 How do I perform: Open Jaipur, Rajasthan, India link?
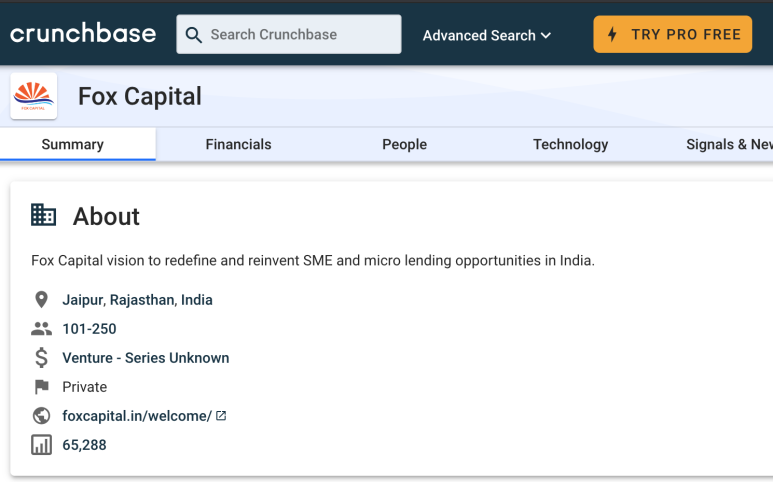[x=137, y=300]
